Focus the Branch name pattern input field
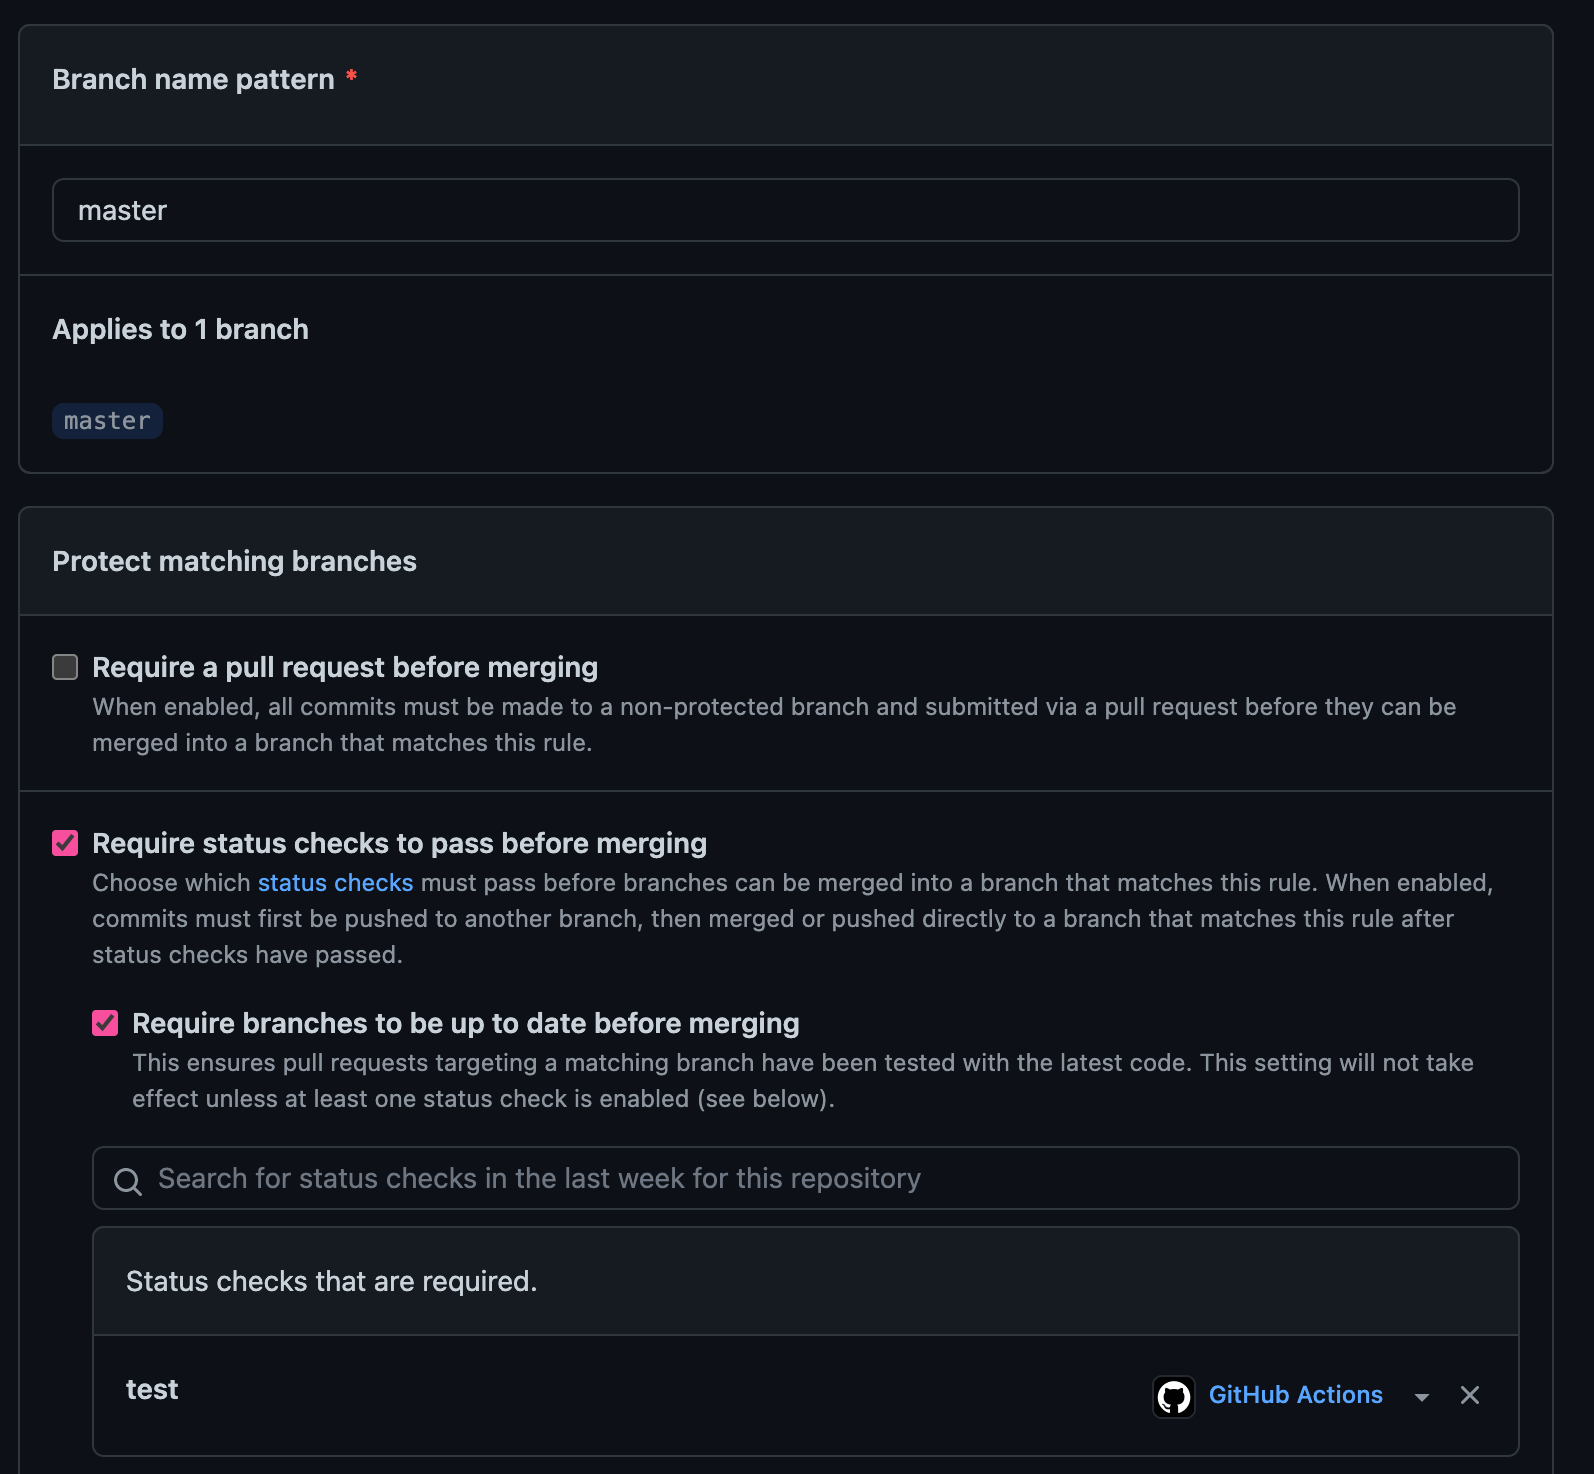This screenshot has height=1474, width=1594. [x=785, y=210]
